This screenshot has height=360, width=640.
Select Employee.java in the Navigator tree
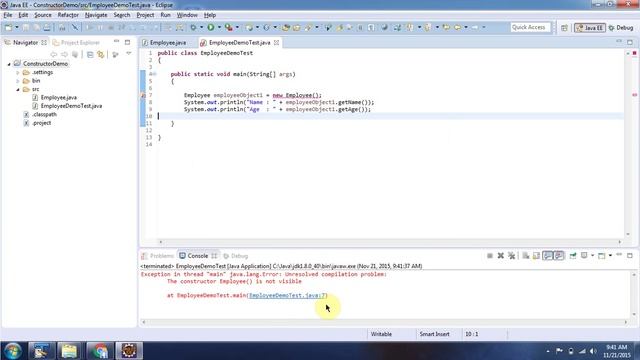tap(58, 98)
